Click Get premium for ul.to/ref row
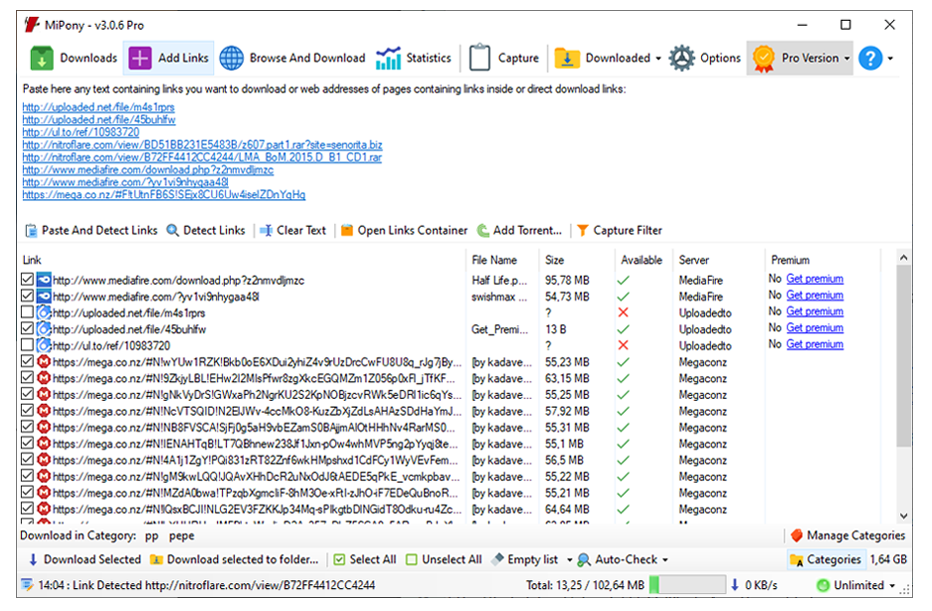This screenshot has width=932, height=611. (x=815, y=344)
